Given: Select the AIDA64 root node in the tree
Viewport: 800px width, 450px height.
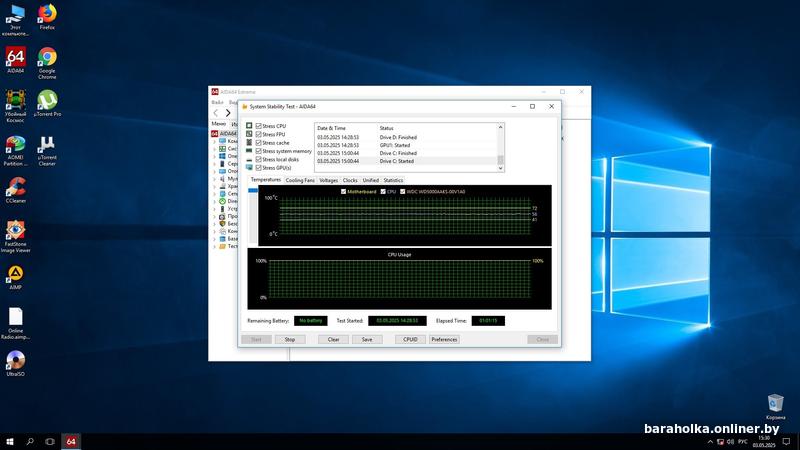Looking at the screenshot, I should pos(224,134).
